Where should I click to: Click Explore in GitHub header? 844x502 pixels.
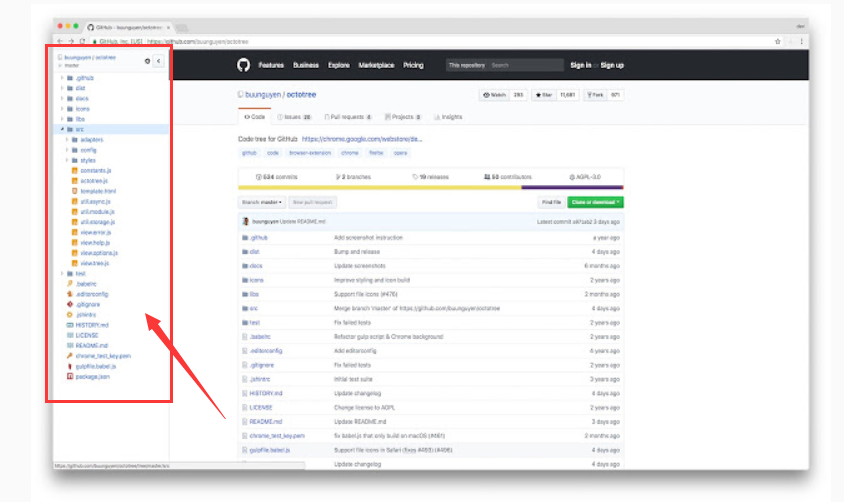(339, 65)
